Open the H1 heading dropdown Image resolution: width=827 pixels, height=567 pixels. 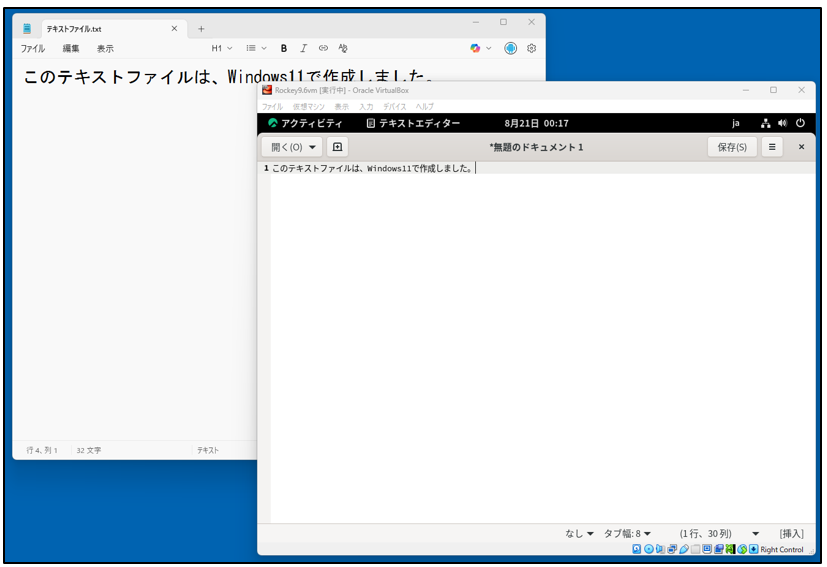[x=221, y=48]
